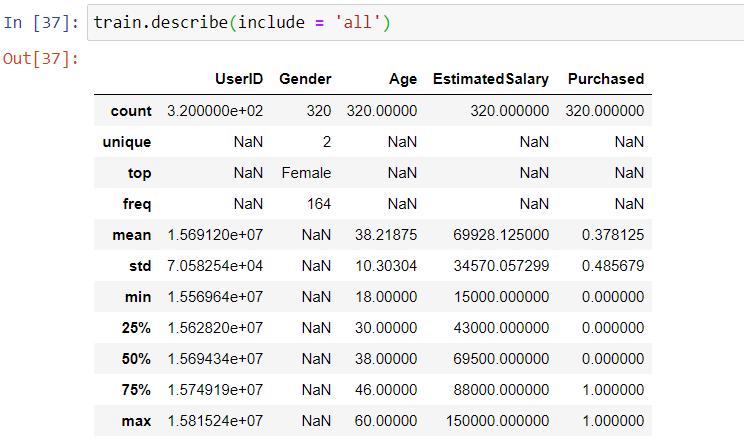Click the freq row label

[137, 204]
